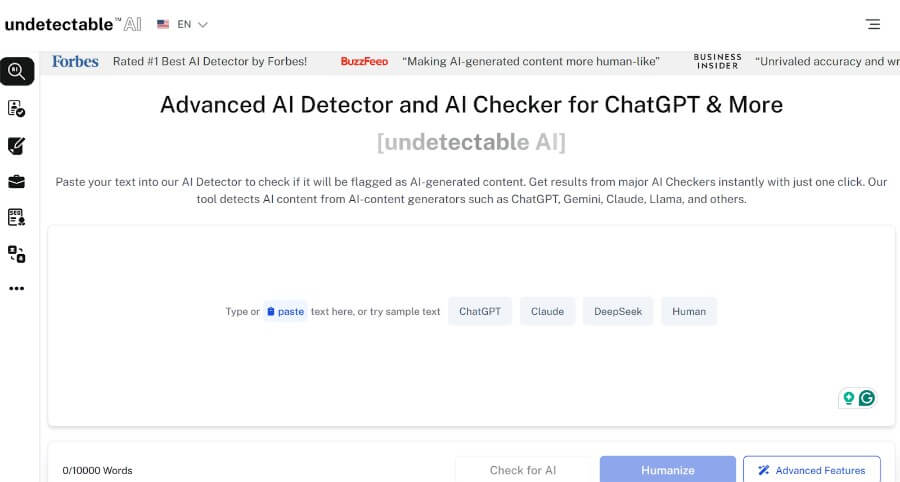Load the Human sample text
This screenshot has height=482, width=900.
pos(689,312)
